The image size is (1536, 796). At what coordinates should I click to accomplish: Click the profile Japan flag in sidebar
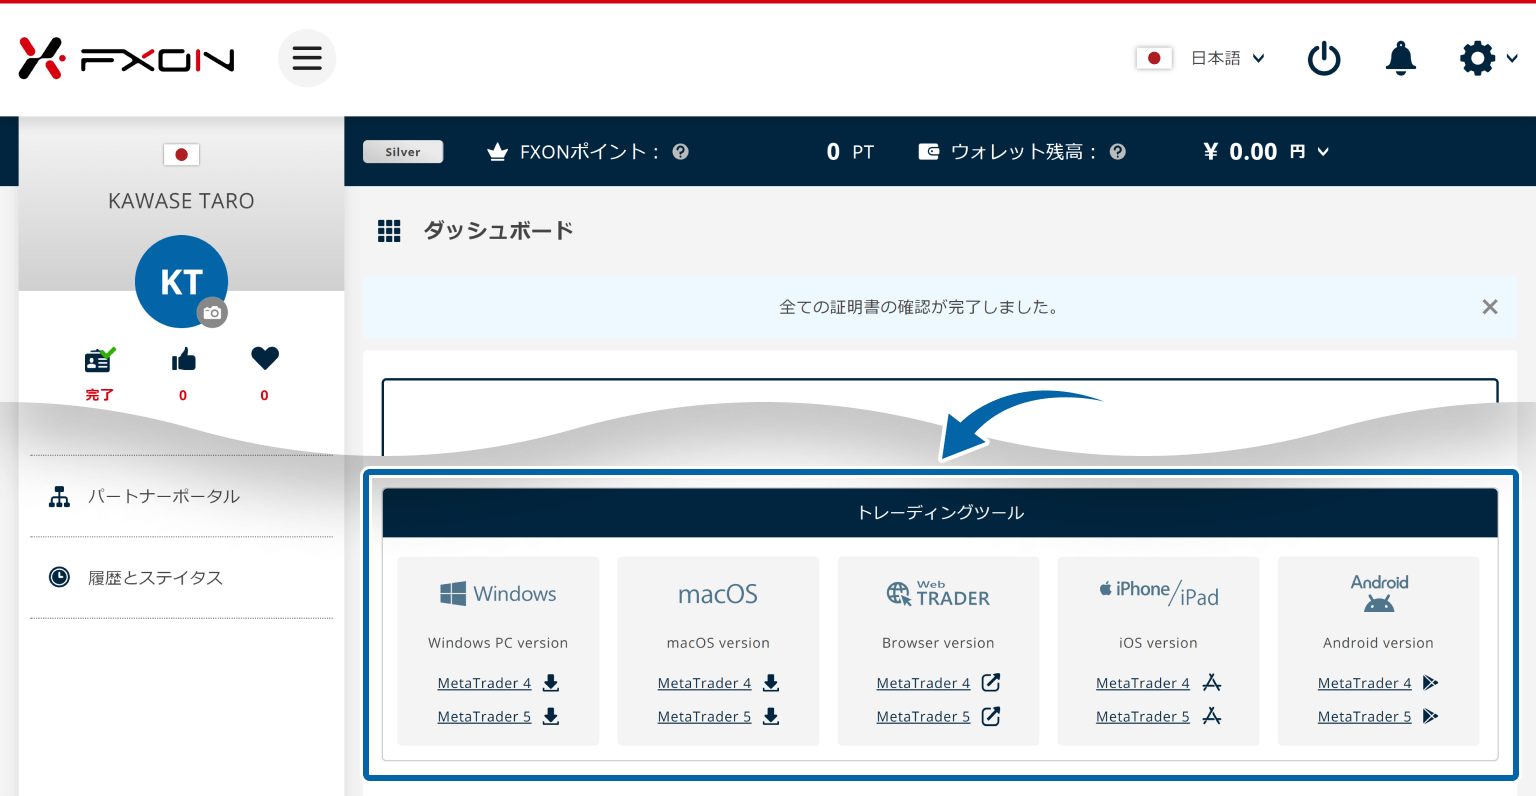click(x=181, y=155)
